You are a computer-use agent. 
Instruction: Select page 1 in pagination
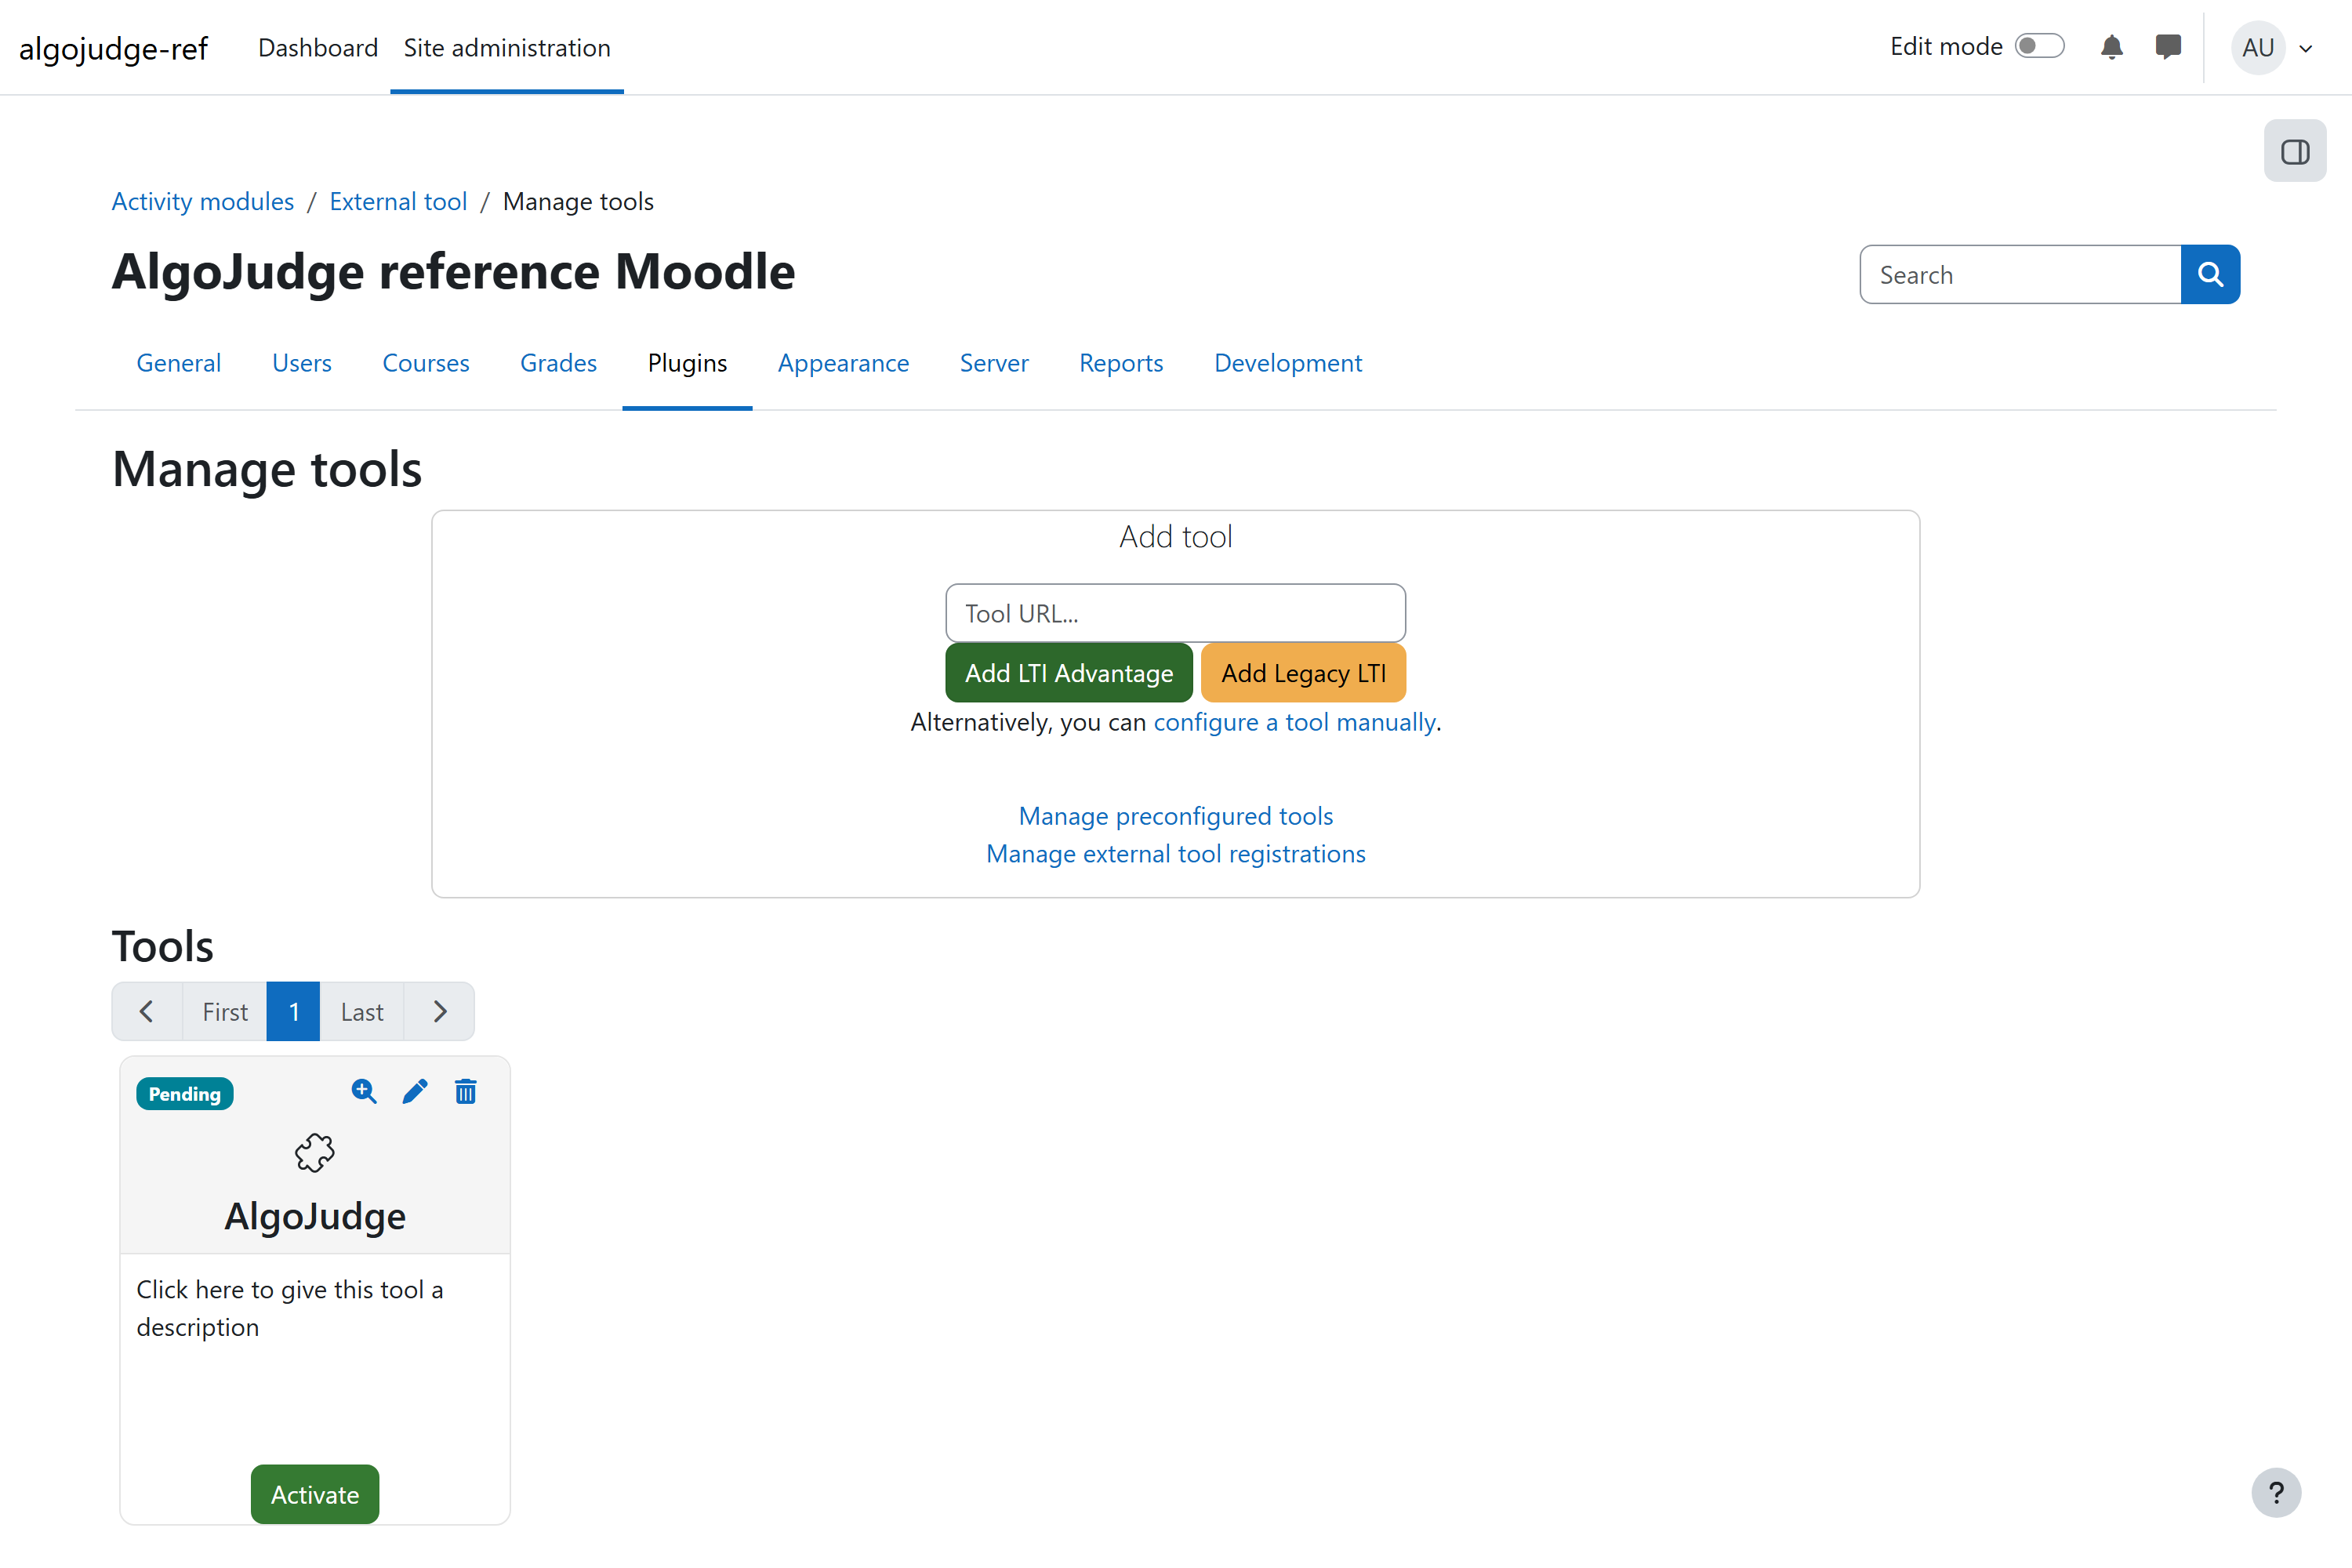click(x=293, y=1011)
